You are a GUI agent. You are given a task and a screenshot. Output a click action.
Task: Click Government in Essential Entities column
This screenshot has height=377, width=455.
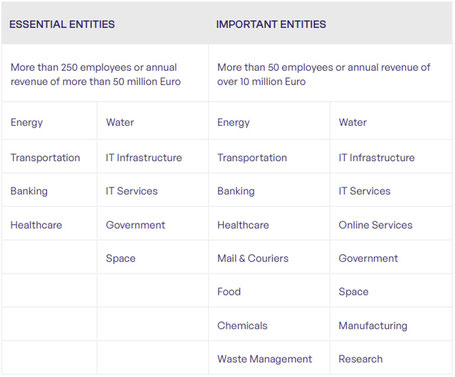tap(135, 225)
